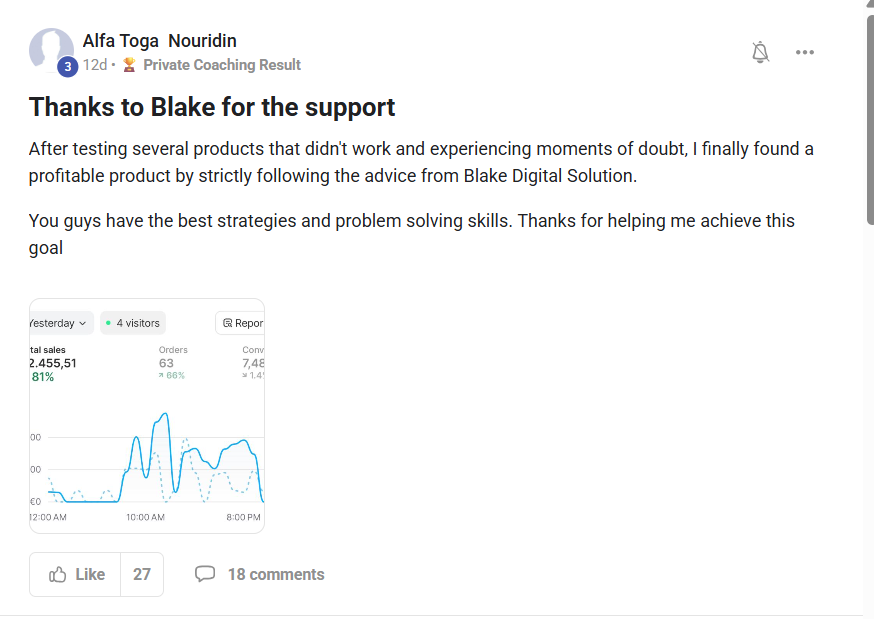
Task: Click the trophy icon beside the category
Action: click(129, 65)
